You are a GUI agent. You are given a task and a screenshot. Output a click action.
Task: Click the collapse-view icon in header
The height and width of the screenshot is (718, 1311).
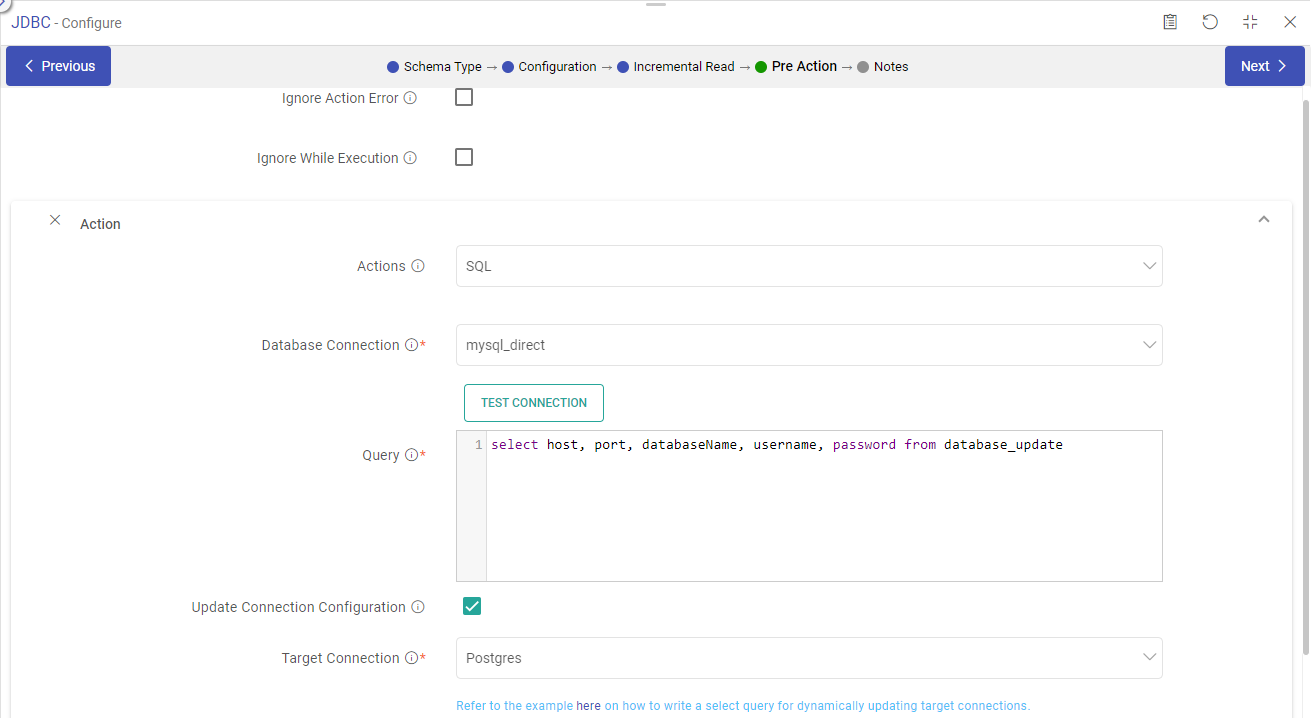pos(1249,21)
